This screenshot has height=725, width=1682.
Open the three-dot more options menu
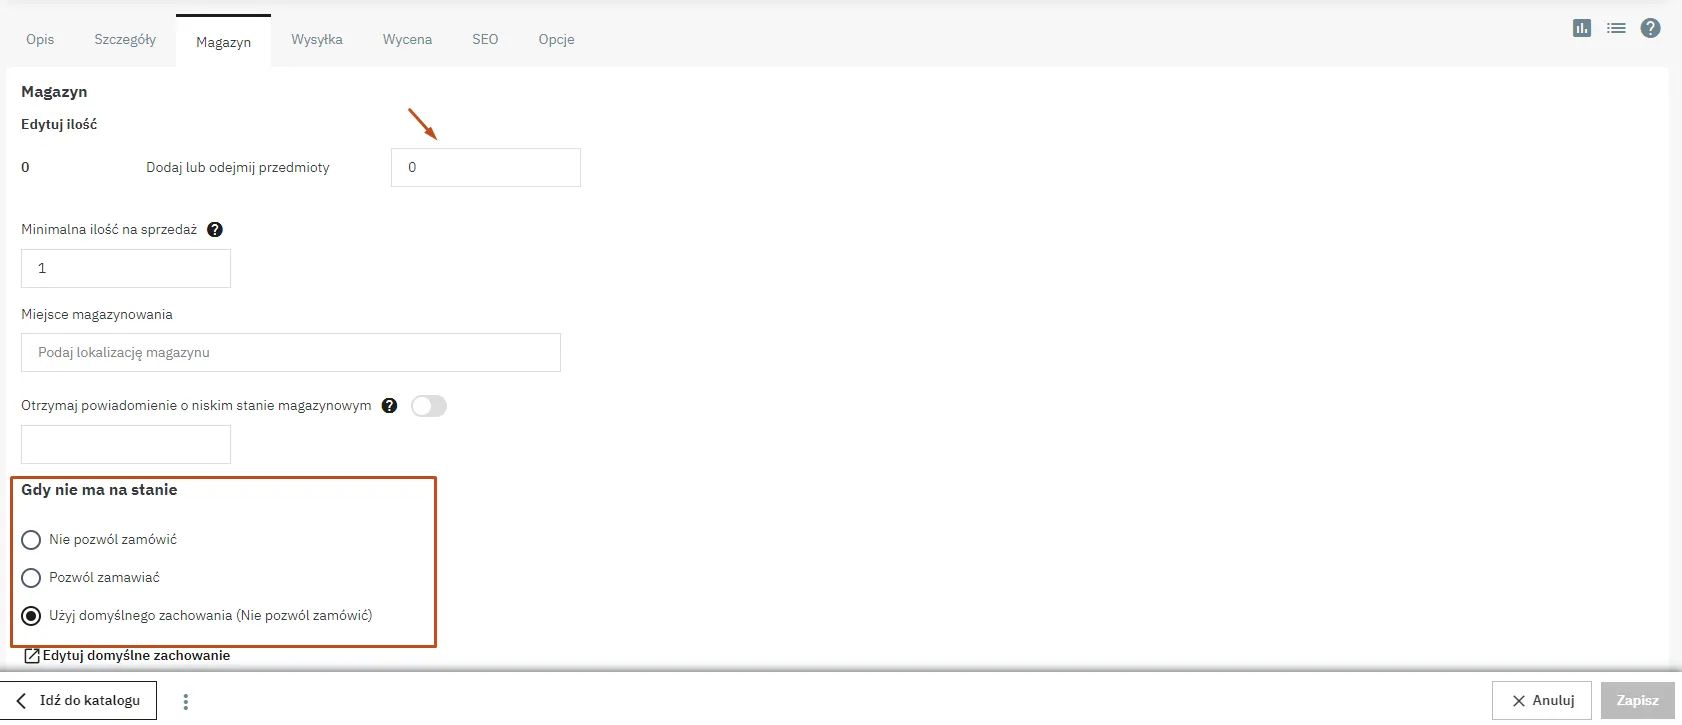pos(186,702)
